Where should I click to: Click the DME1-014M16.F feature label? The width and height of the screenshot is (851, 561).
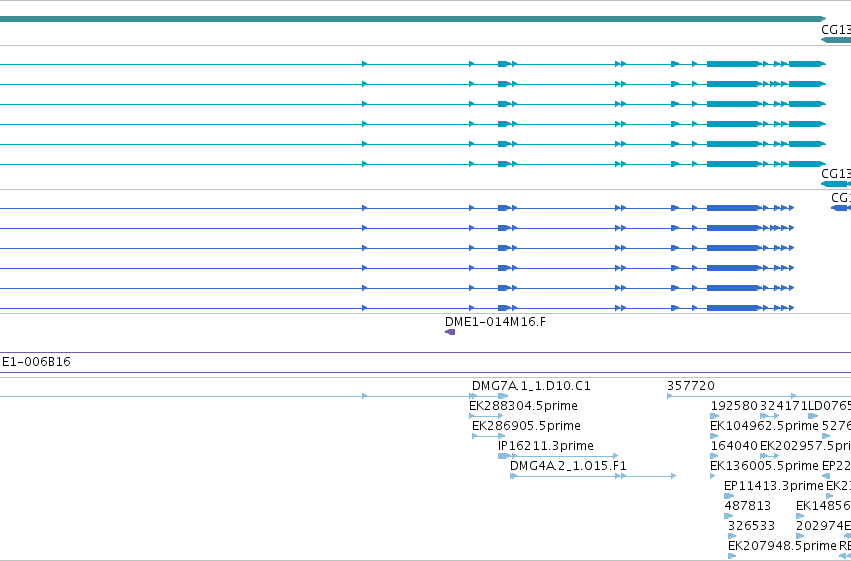coord(495,322)
